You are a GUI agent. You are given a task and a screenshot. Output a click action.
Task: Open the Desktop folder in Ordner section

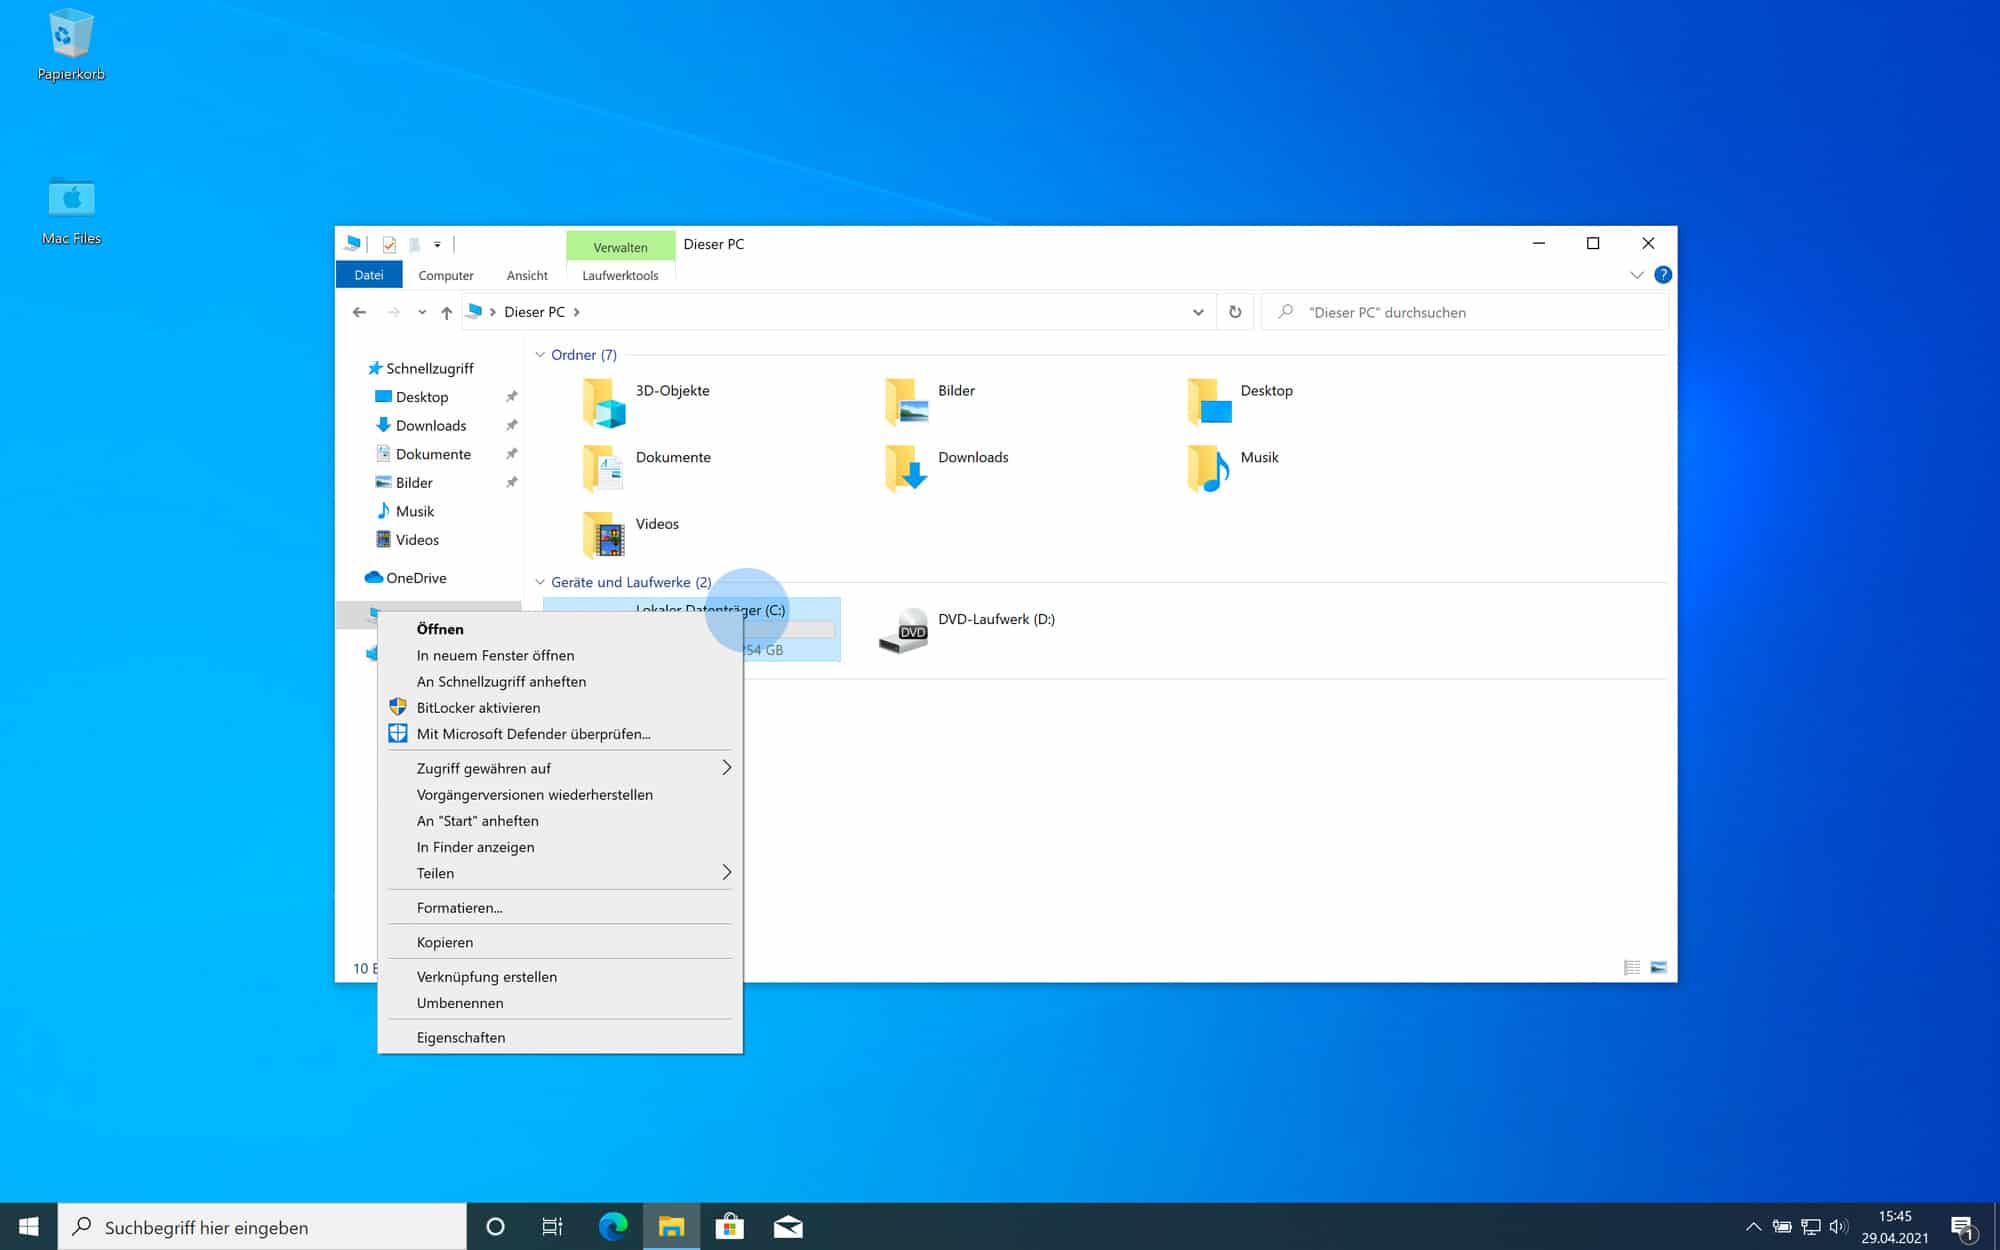pos(1240,401)
